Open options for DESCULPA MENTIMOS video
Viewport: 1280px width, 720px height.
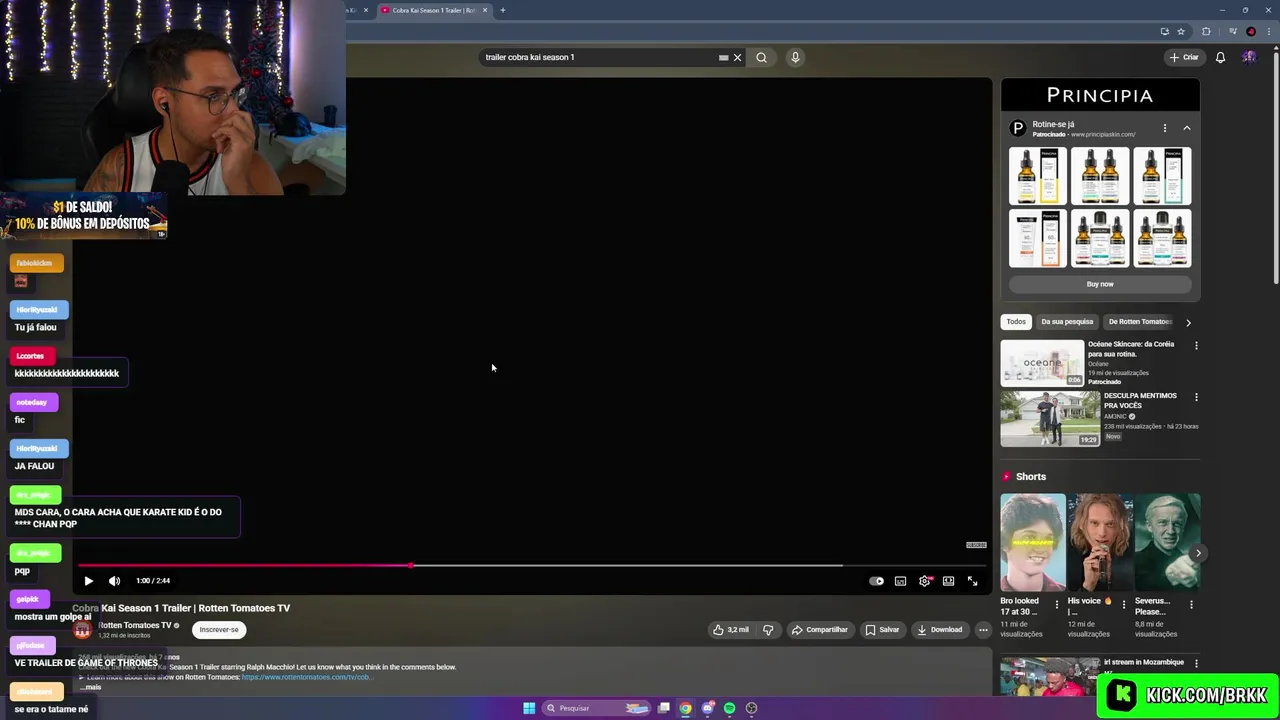click(1196, 397)
